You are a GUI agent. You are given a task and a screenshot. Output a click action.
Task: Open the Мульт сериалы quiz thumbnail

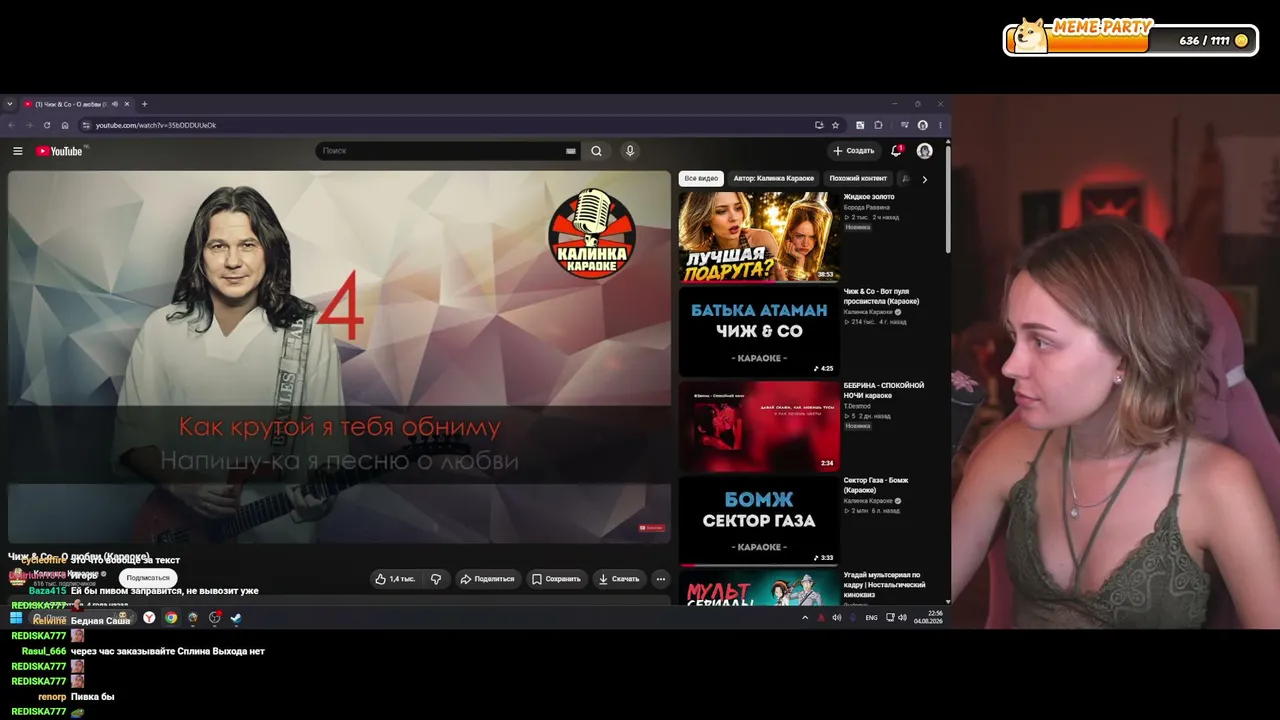(x=759, y=588)
